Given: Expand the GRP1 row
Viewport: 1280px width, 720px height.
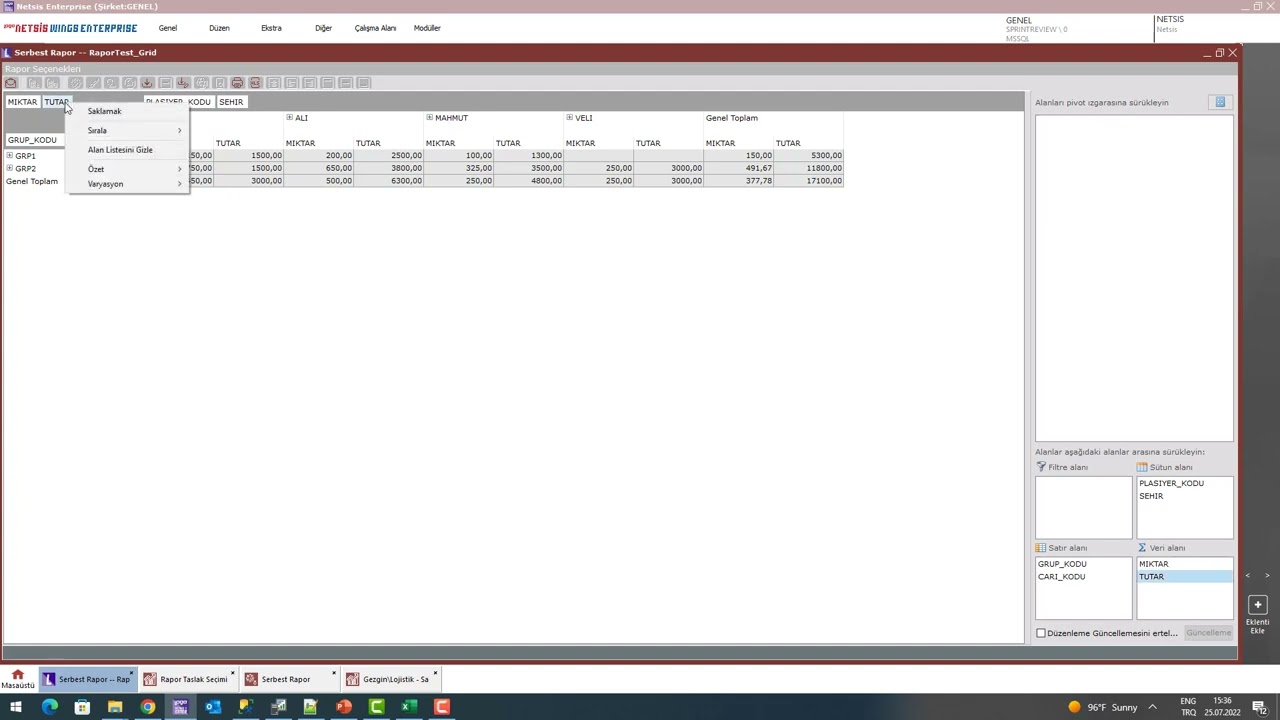Looking at the screenshot, I should point(10,155).
